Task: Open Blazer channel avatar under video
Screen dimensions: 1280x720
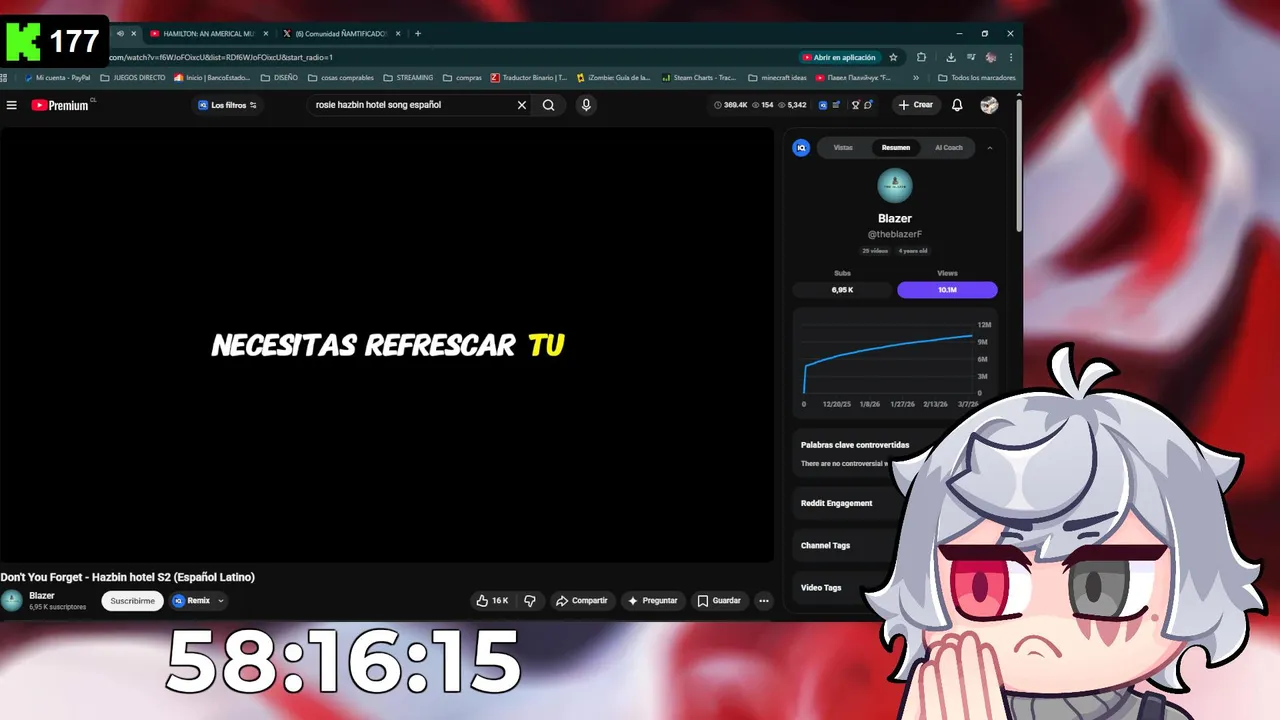Action: tap(12, 600)
